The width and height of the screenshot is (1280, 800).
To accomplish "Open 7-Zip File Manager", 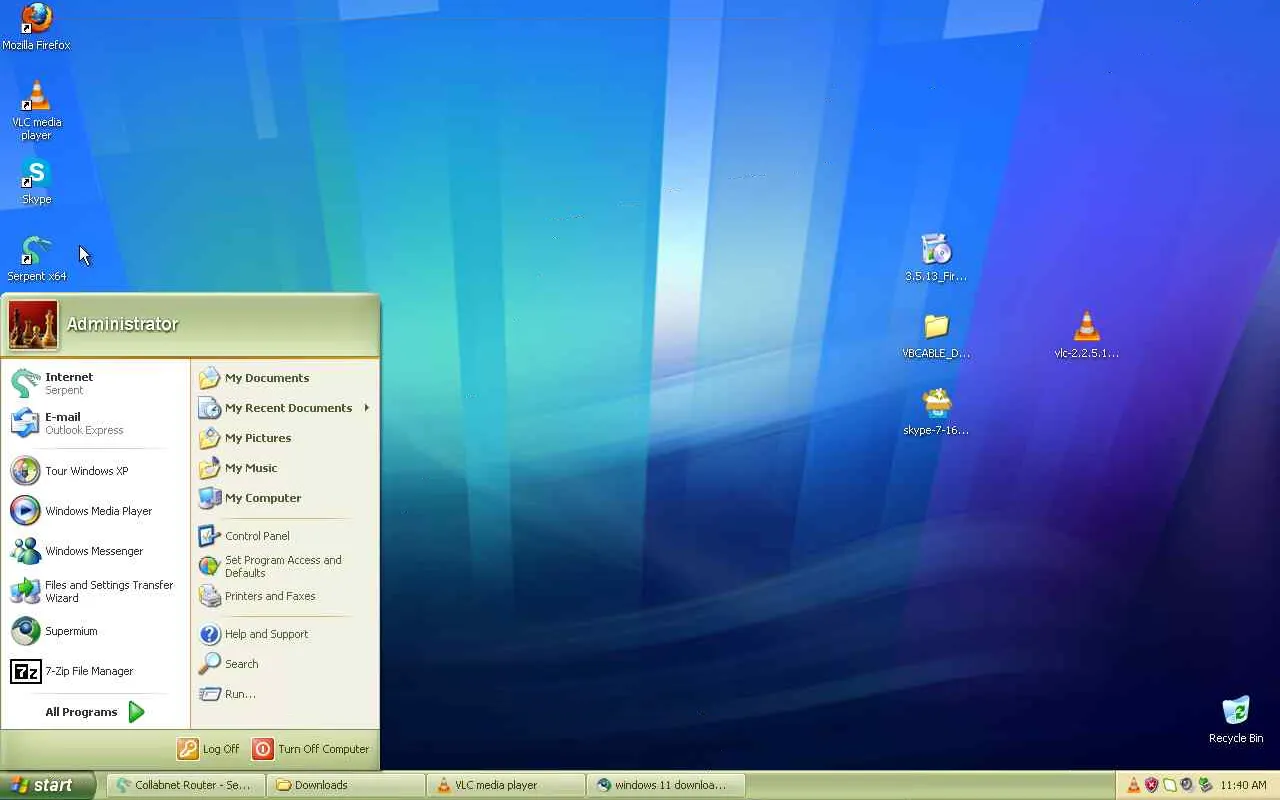I will click(96, 671).
